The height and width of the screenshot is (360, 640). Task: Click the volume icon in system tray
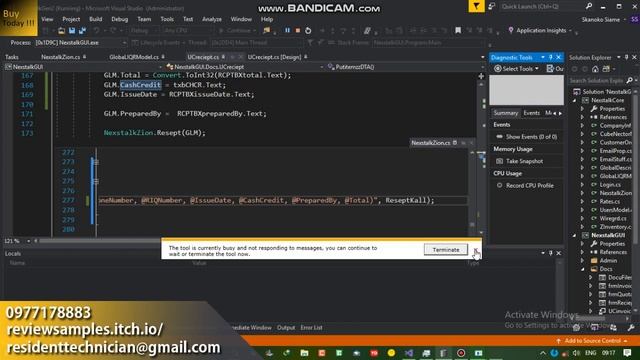576,353
